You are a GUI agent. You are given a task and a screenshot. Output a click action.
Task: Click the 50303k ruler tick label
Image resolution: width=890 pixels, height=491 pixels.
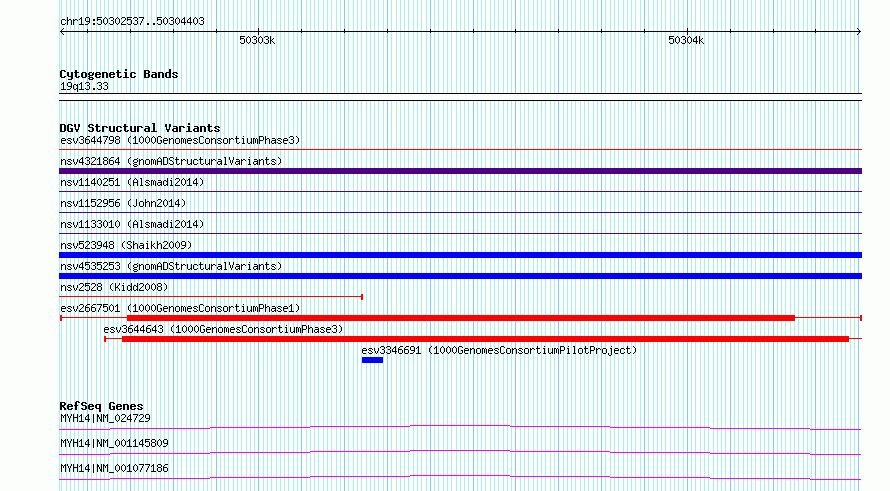[x=257, y=40]
